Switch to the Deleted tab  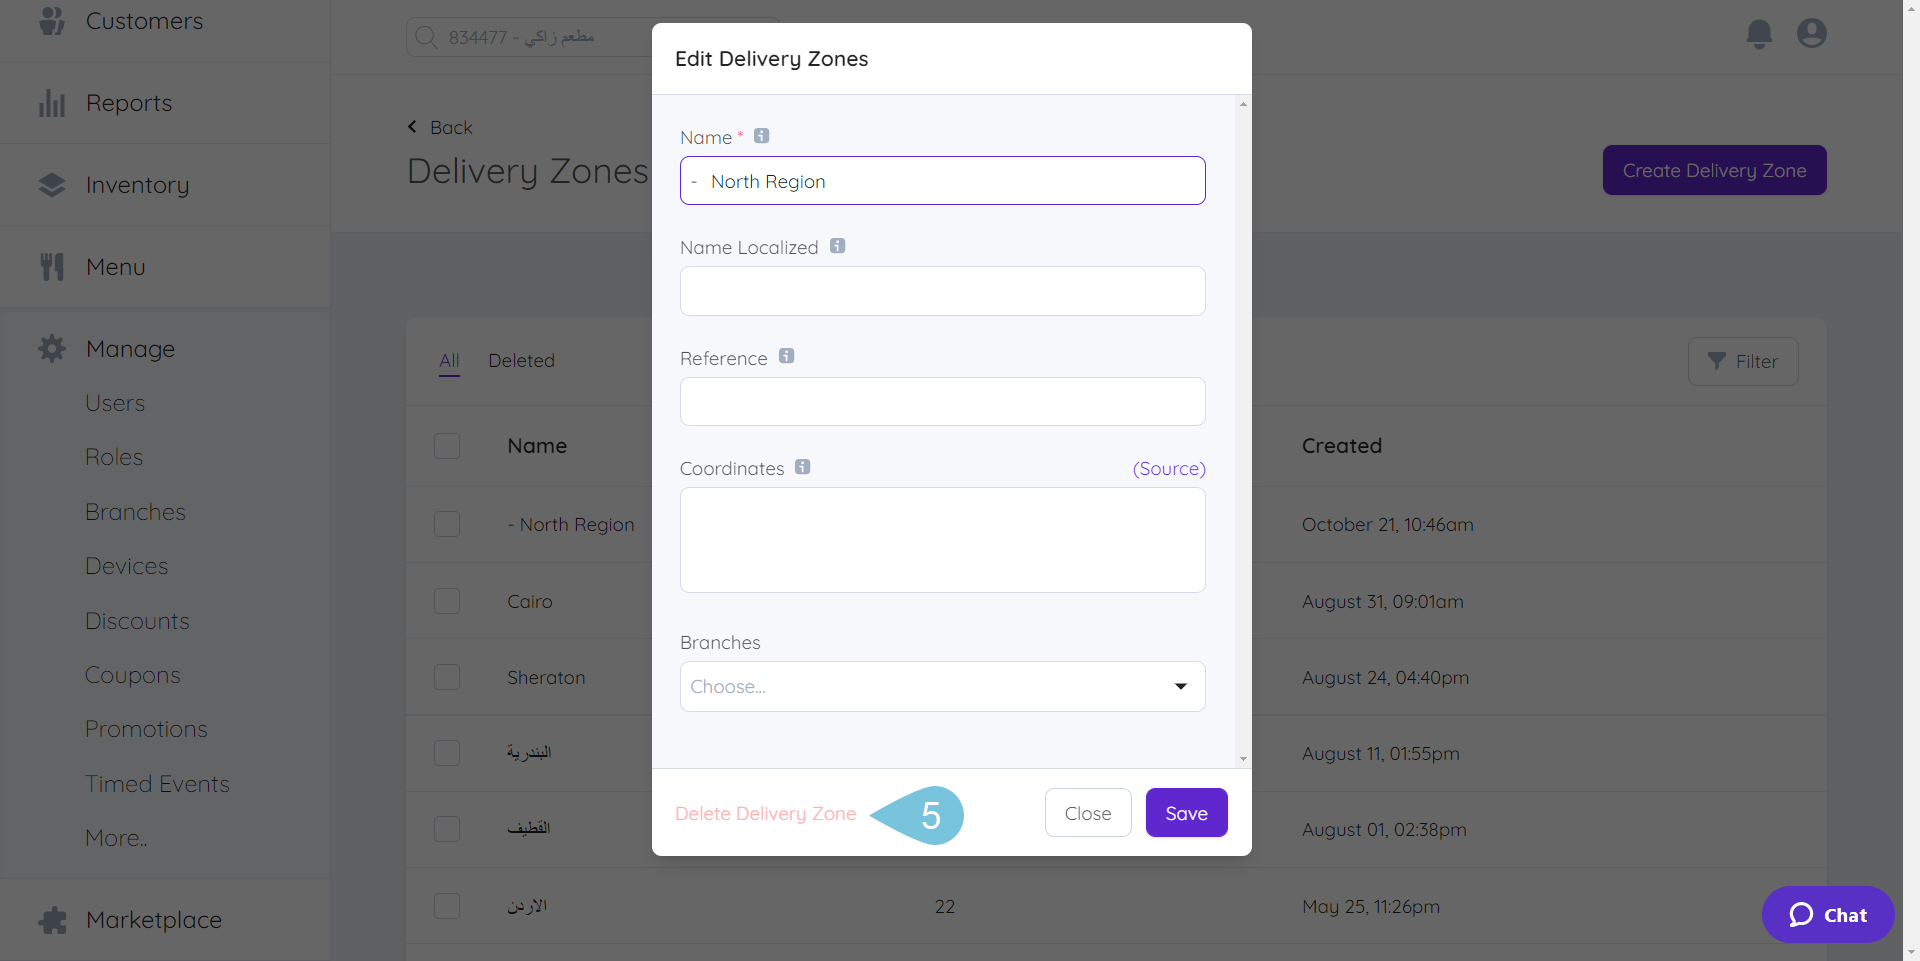(x=521, y=361)
